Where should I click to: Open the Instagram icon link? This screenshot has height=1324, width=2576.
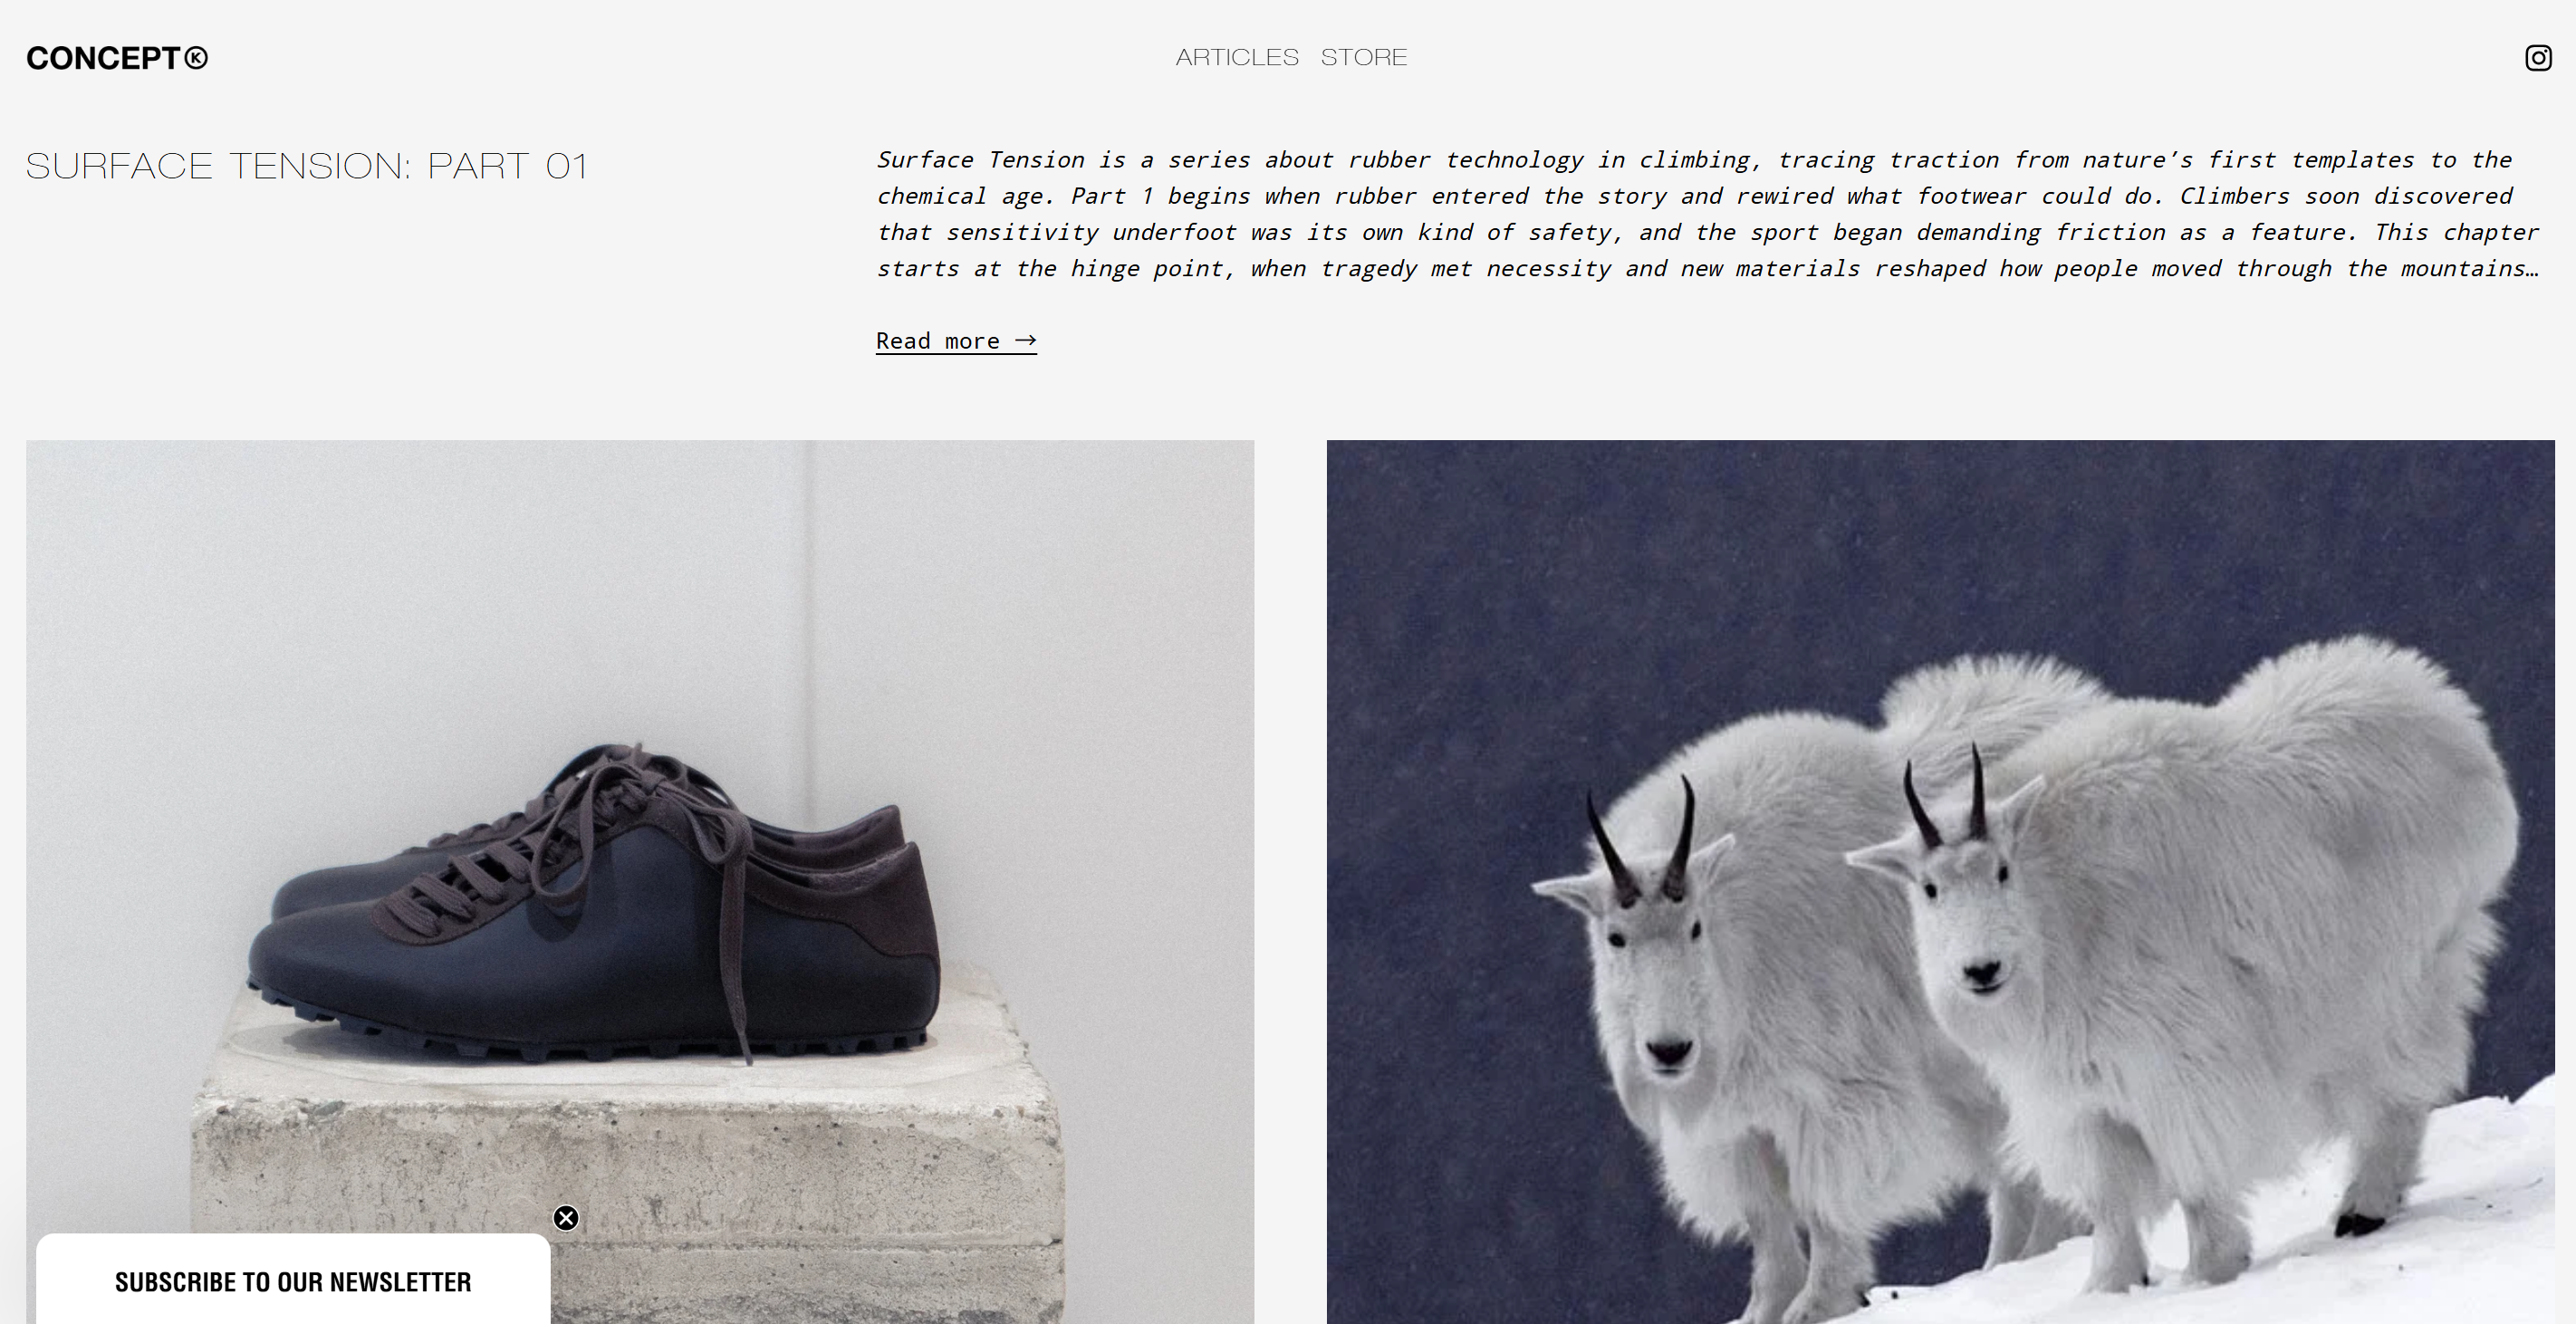(2538, 58)
